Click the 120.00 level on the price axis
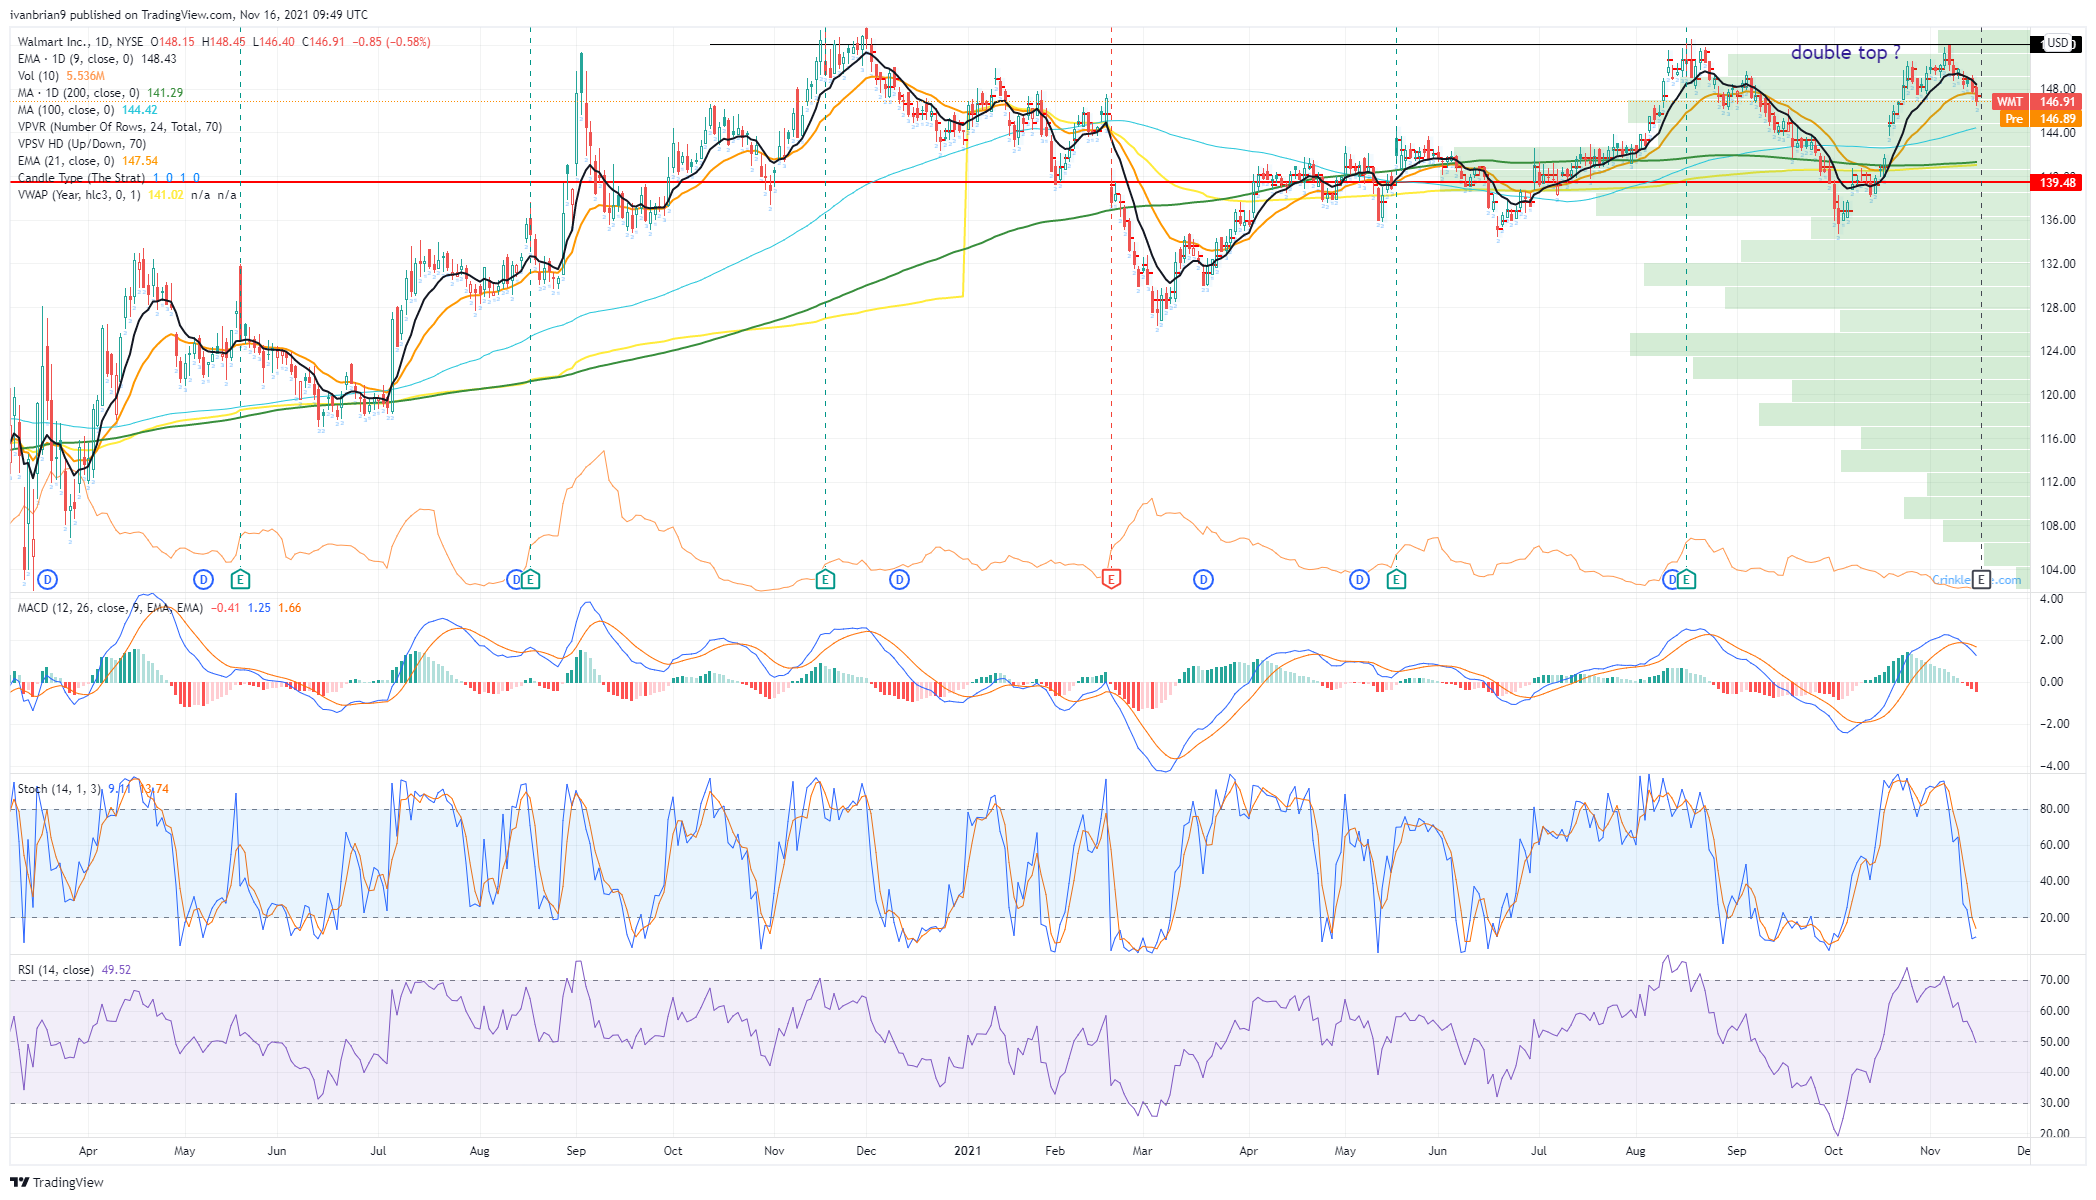This screenshot has width=2096, height=1200. pyautogui.click(x=2058, y=395)
